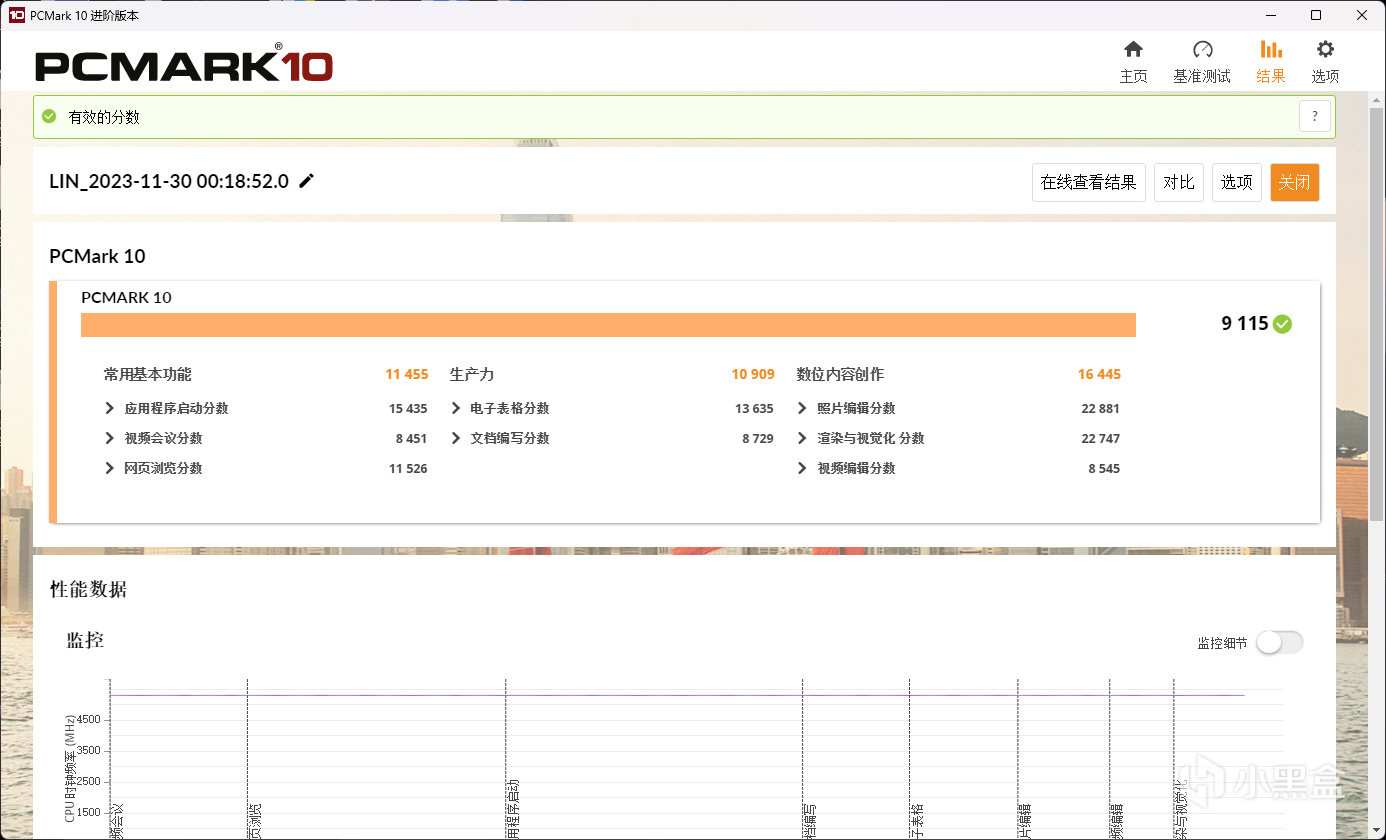Click the 应用程序启动 marker line in the chart
Screen dimensions: 1386x840
point(506,758)
